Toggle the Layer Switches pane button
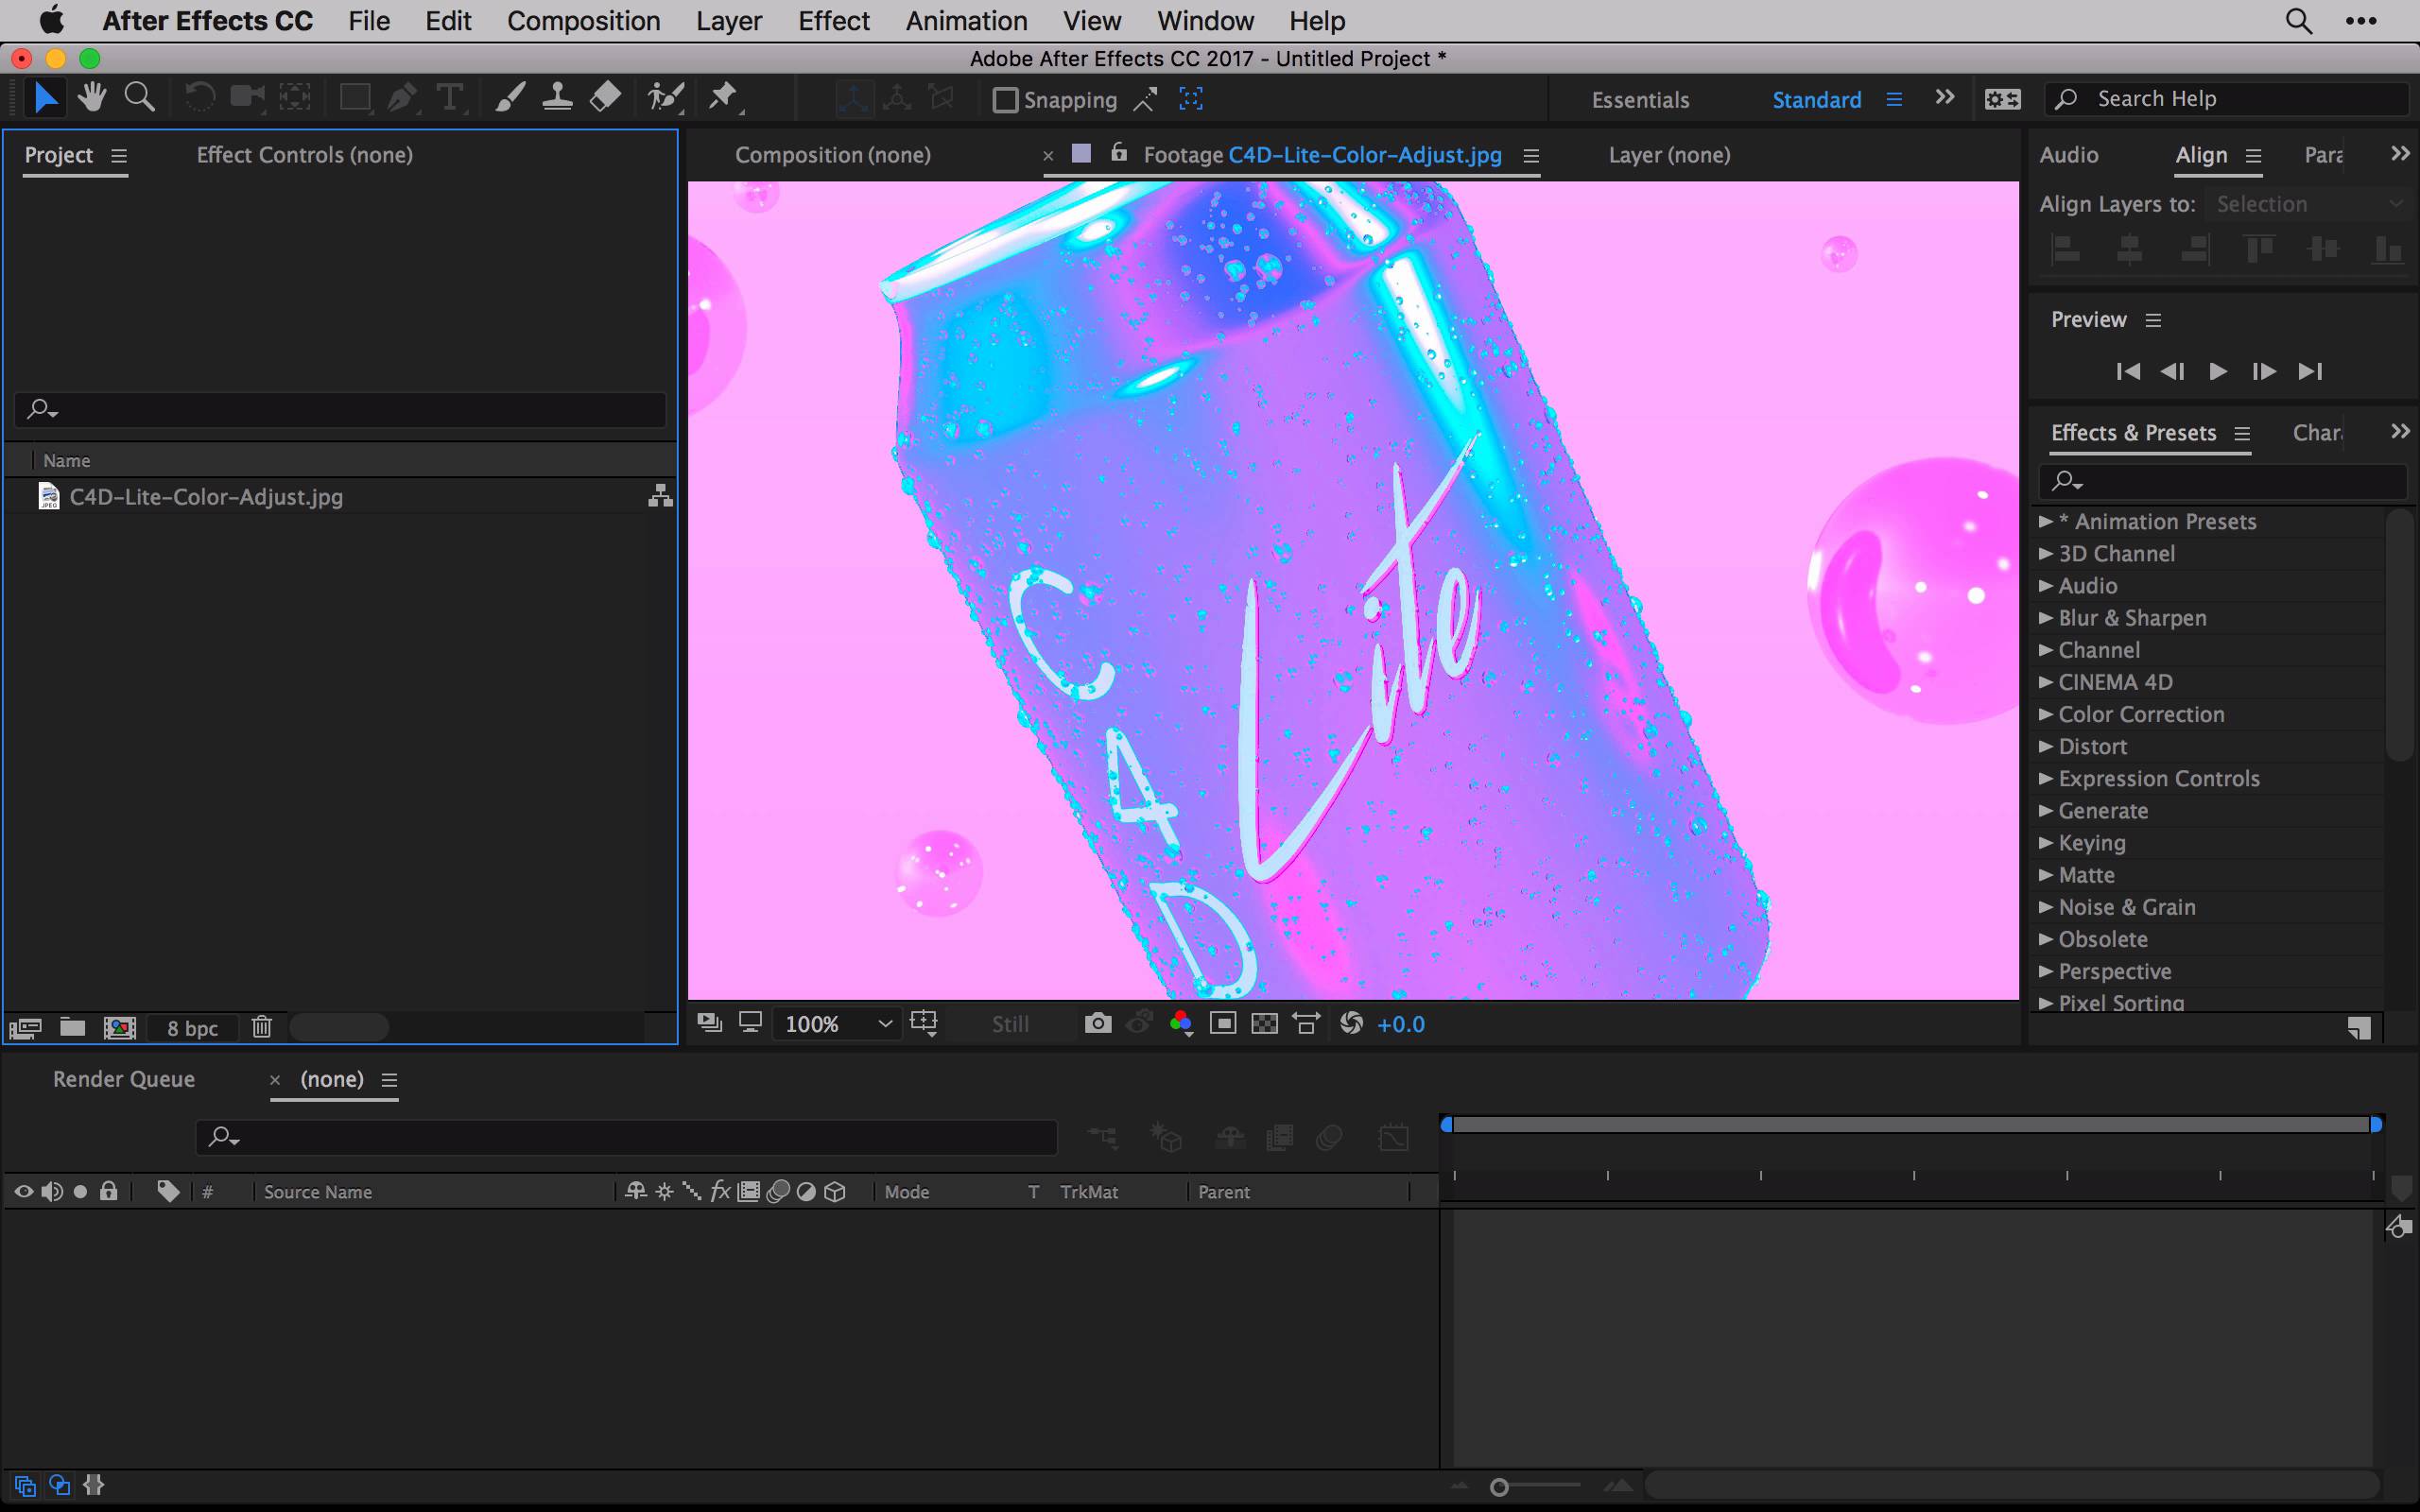Screen dimensions: 2420x1512 click(25, 1485)
